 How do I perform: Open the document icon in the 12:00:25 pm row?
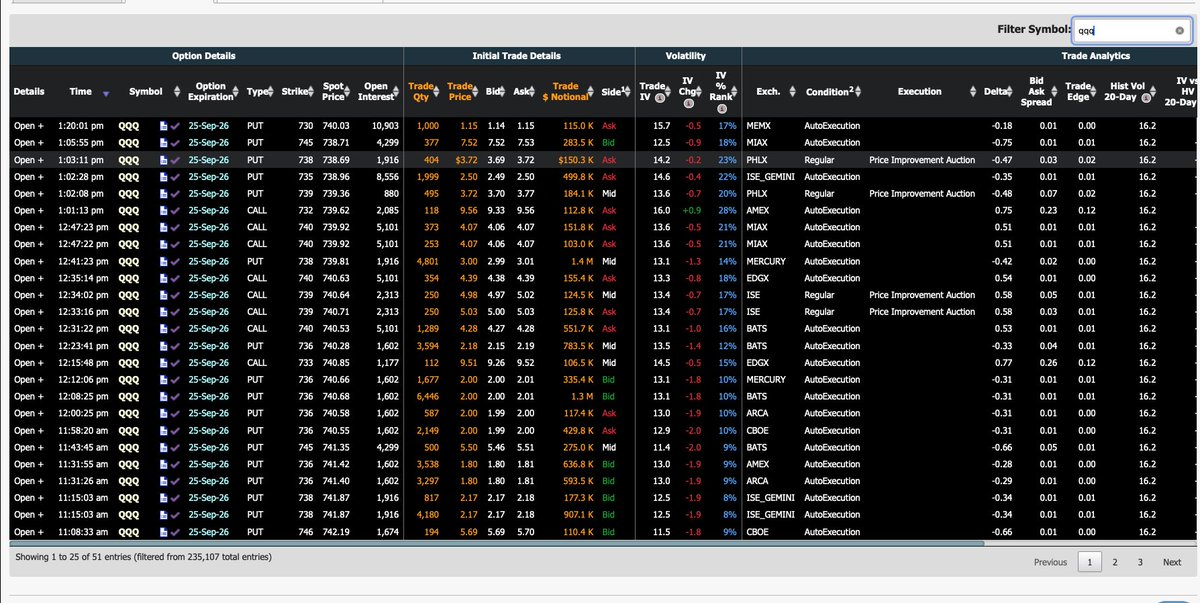point(164,413)
